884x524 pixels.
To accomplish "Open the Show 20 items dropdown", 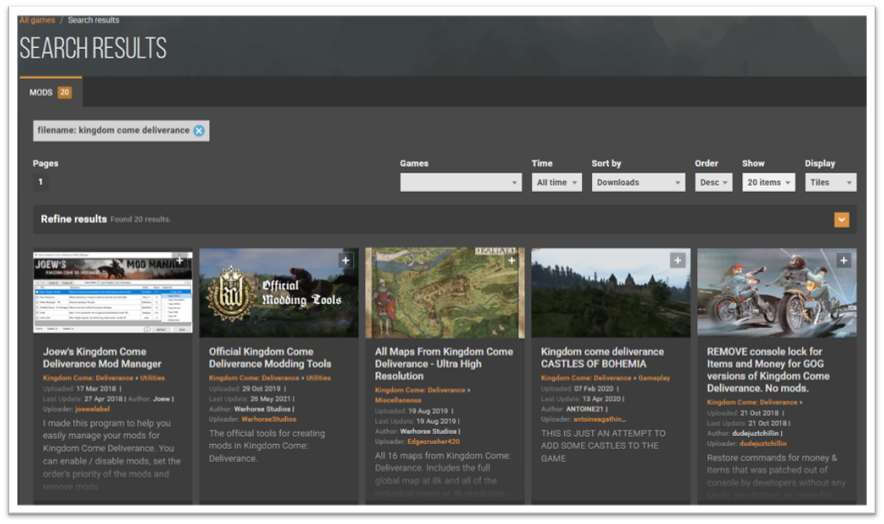I will [x=768, y=183].
